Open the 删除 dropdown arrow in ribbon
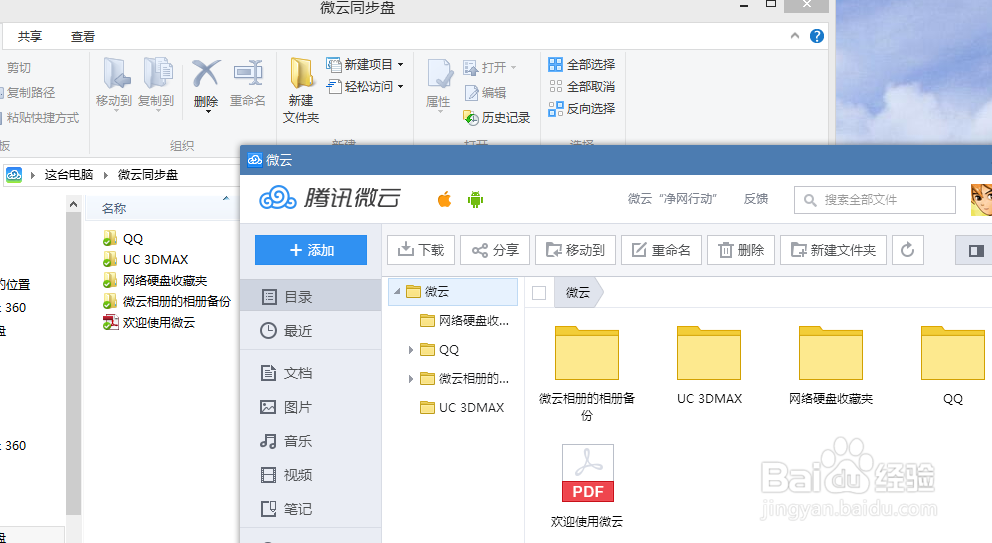This screenshot has height=543, width=992. [x=207, y=112]
